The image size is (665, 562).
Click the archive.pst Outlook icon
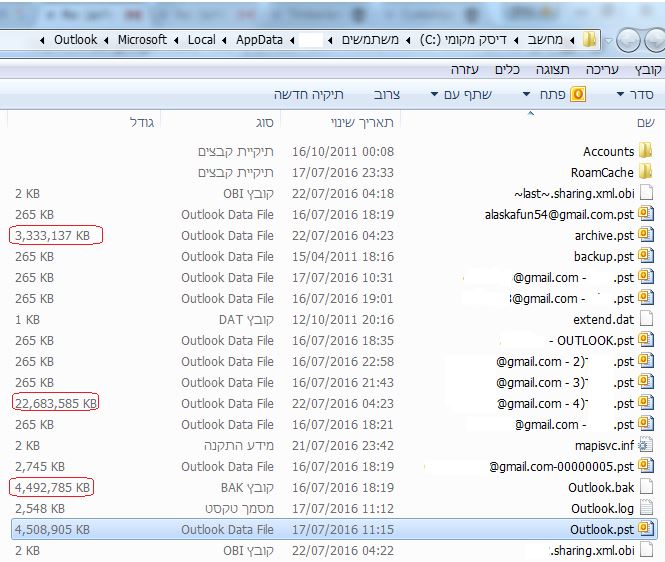[646, 235]
